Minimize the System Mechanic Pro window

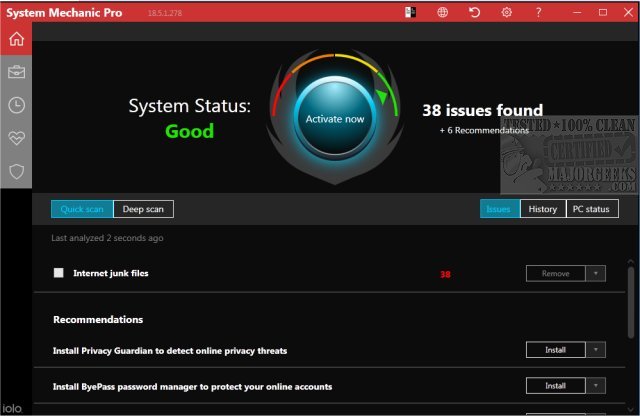(577, 12)
